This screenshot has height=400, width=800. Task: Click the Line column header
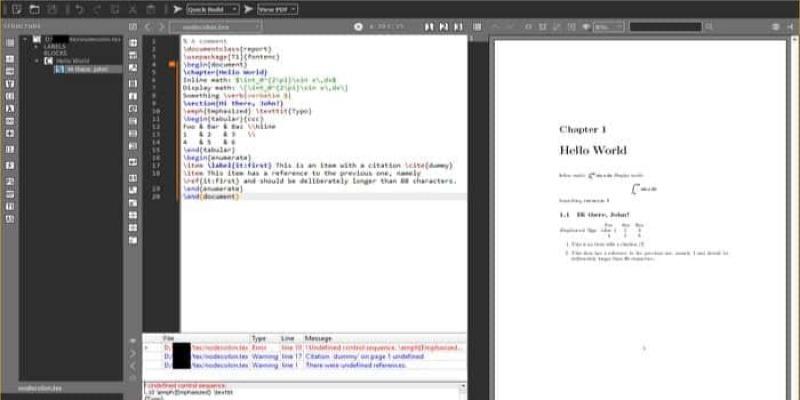[286, 339]
